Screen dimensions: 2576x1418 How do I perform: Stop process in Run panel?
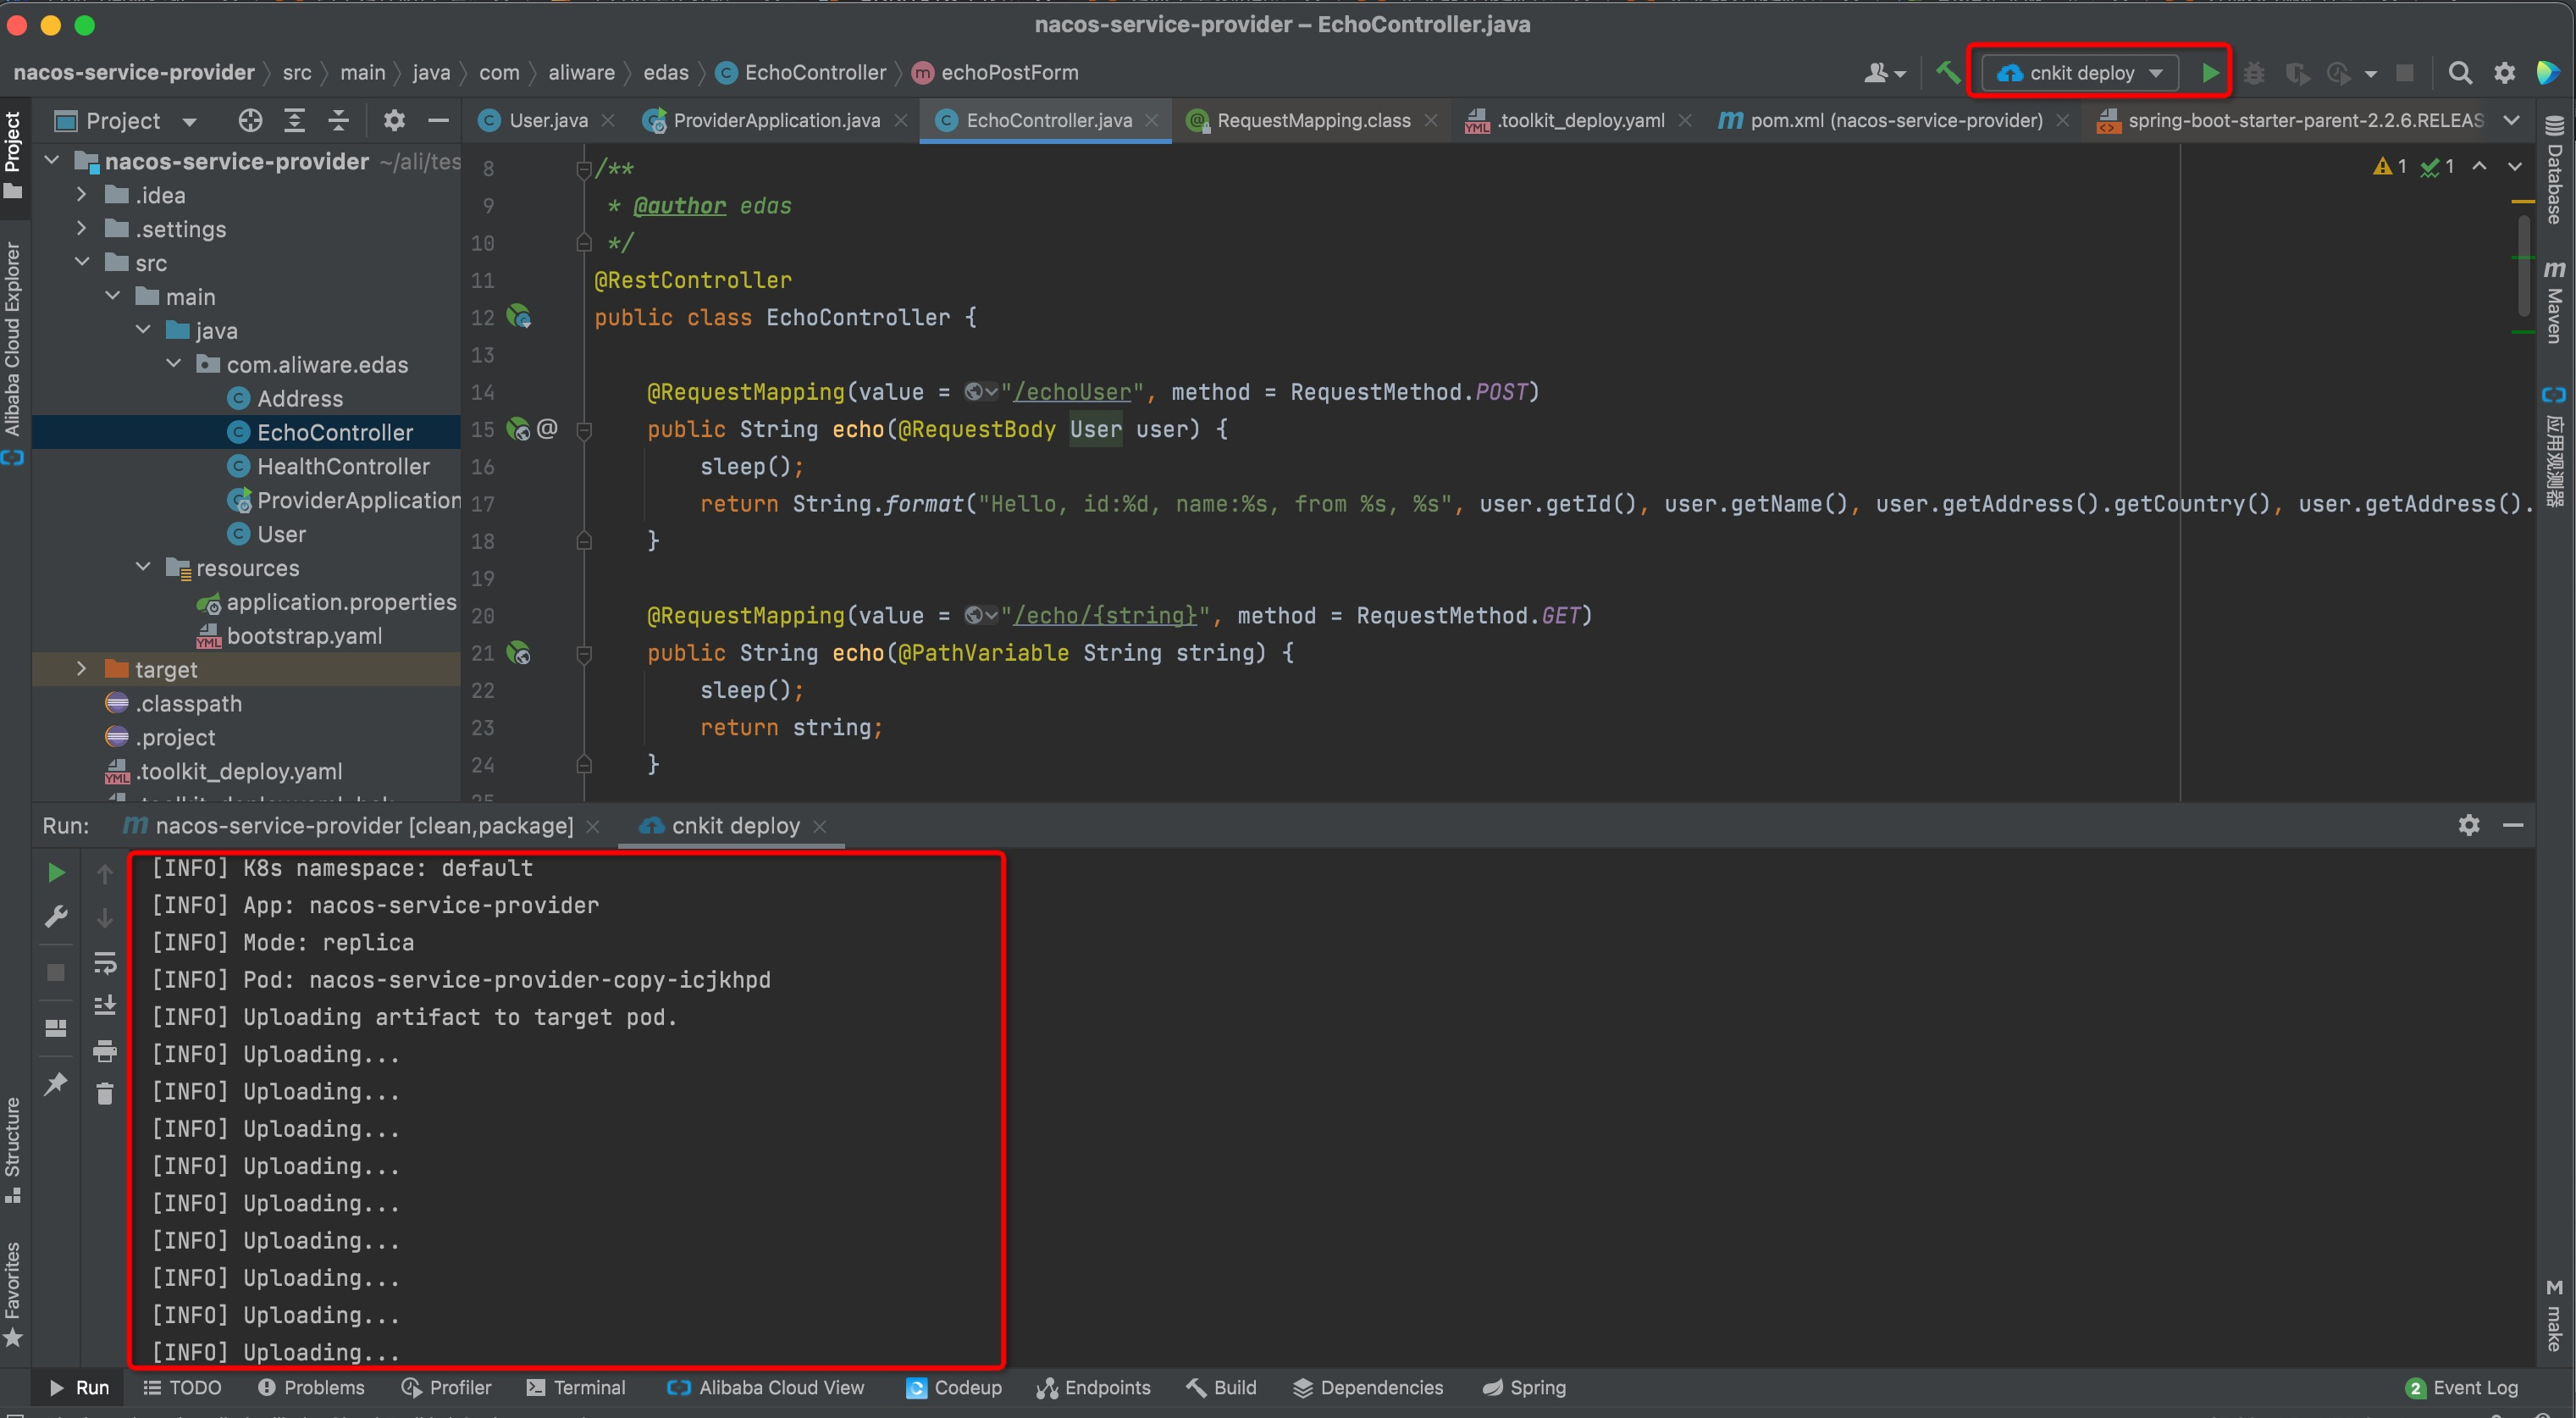(56, 973)
